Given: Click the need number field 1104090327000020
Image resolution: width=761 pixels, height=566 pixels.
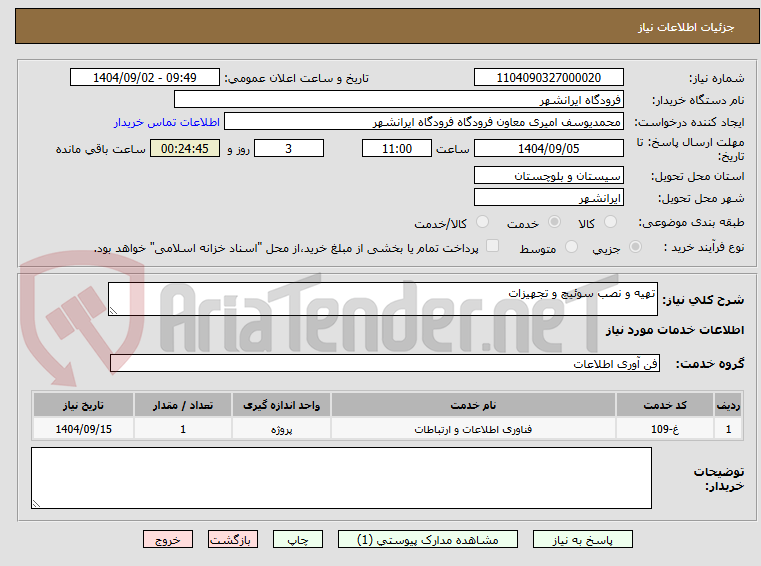Looking at the screenshot, I should pyautogui.click(x=549, y=78).
